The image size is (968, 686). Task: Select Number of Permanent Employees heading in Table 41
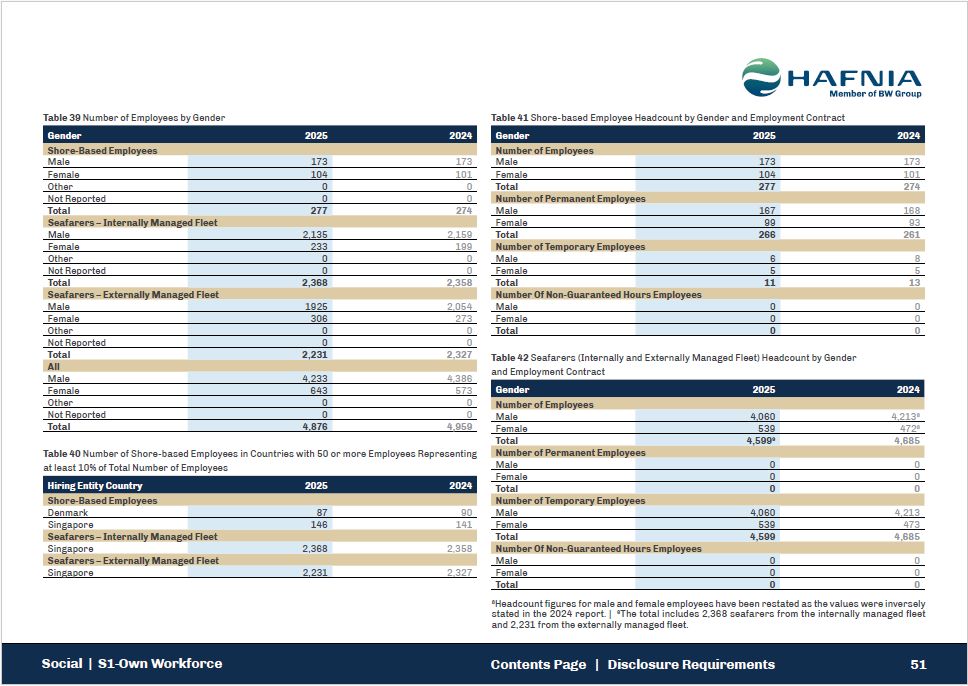pyautogui.click(x=570, y=199)
